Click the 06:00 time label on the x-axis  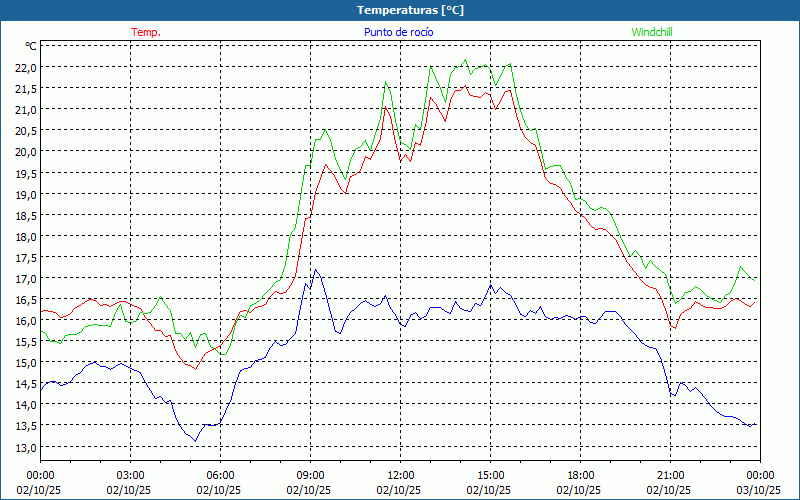(x=220, y=475)
